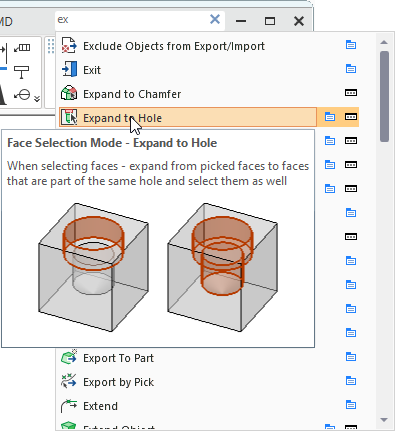Select the circle dimension tool icon
This screenshot has height=431, width=395.
(22, 95)
